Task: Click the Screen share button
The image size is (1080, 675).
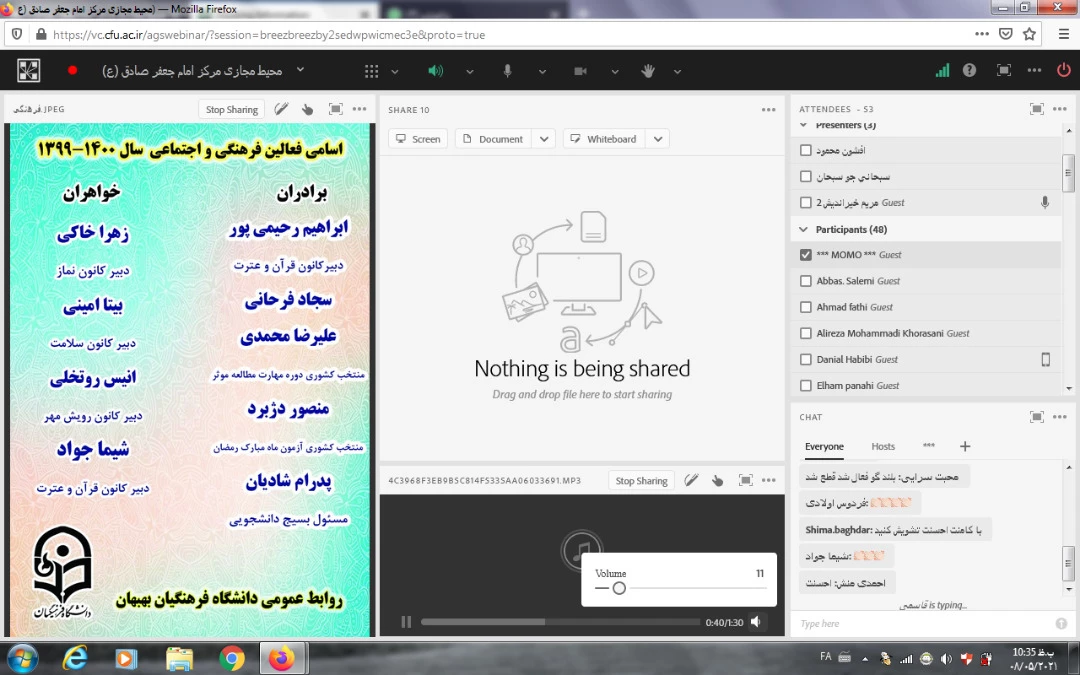Action: (418, 139)
